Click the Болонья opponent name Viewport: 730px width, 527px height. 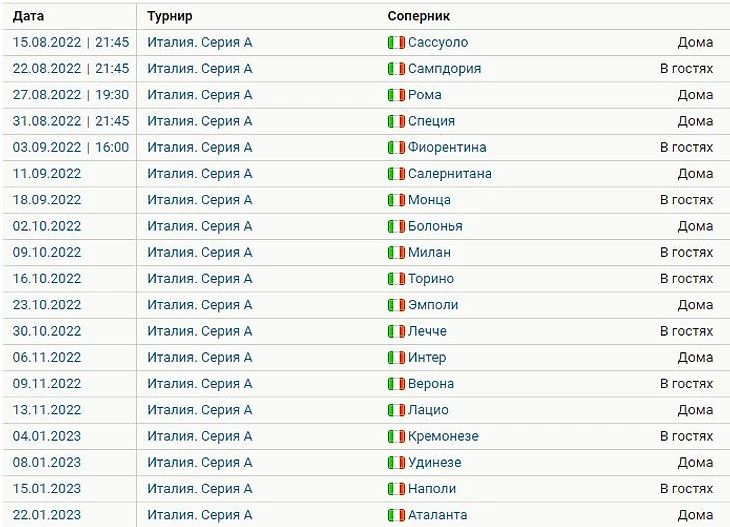[x=435, y=226]
